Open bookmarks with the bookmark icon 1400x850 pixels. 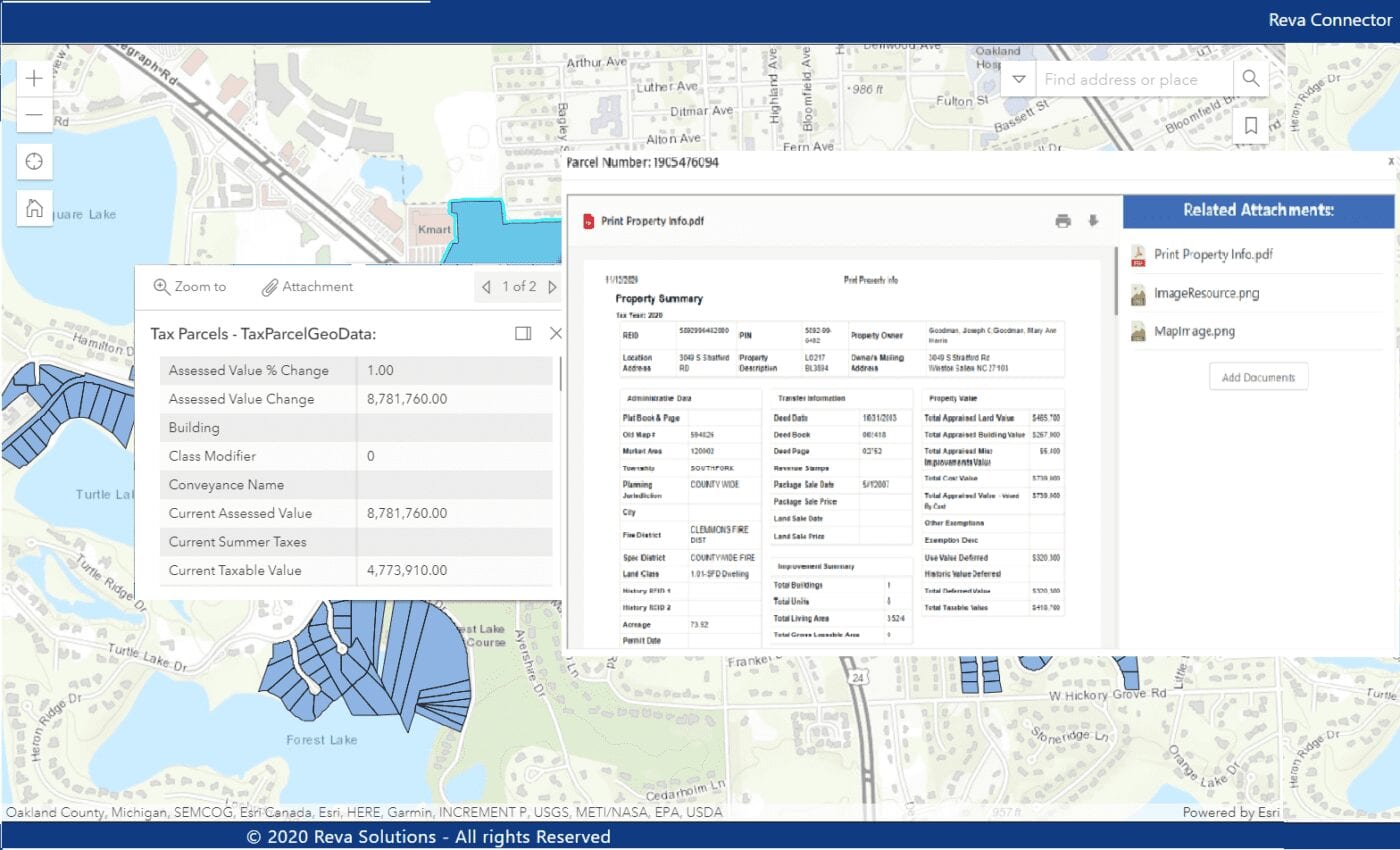tap(1251, 125)
